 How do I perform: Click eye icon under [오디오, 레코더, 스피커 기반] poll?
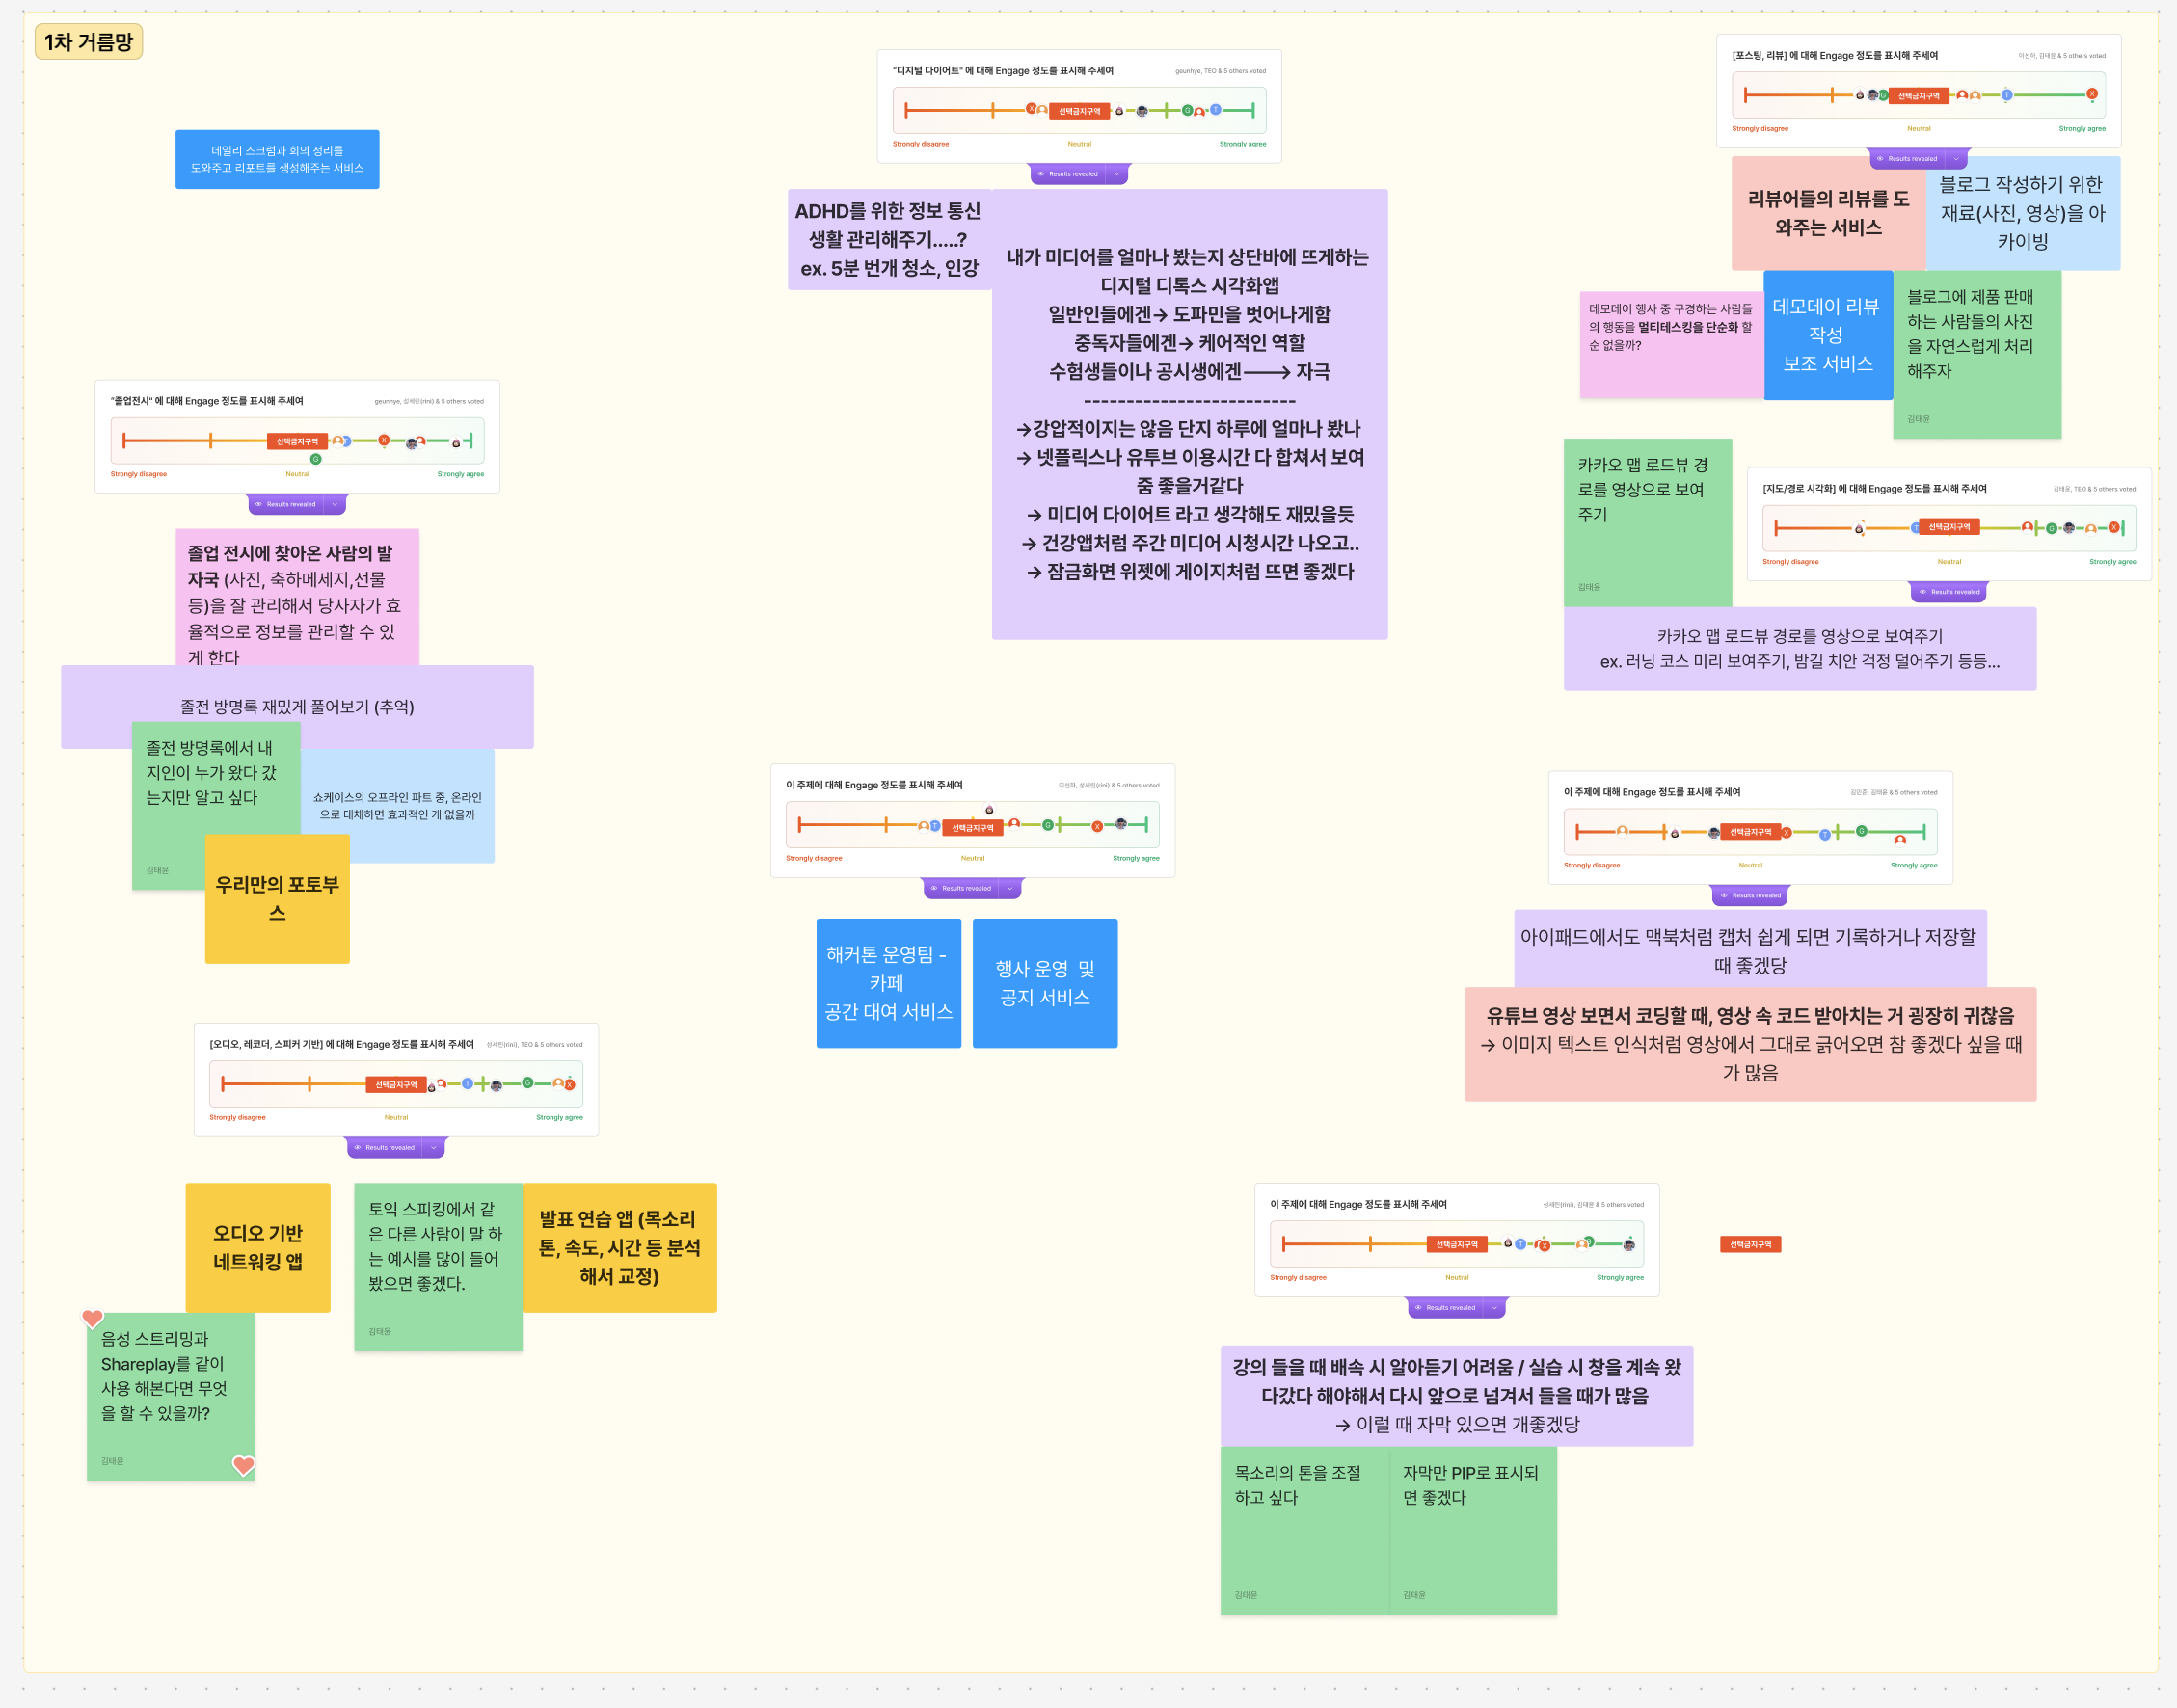point(357,1147)
